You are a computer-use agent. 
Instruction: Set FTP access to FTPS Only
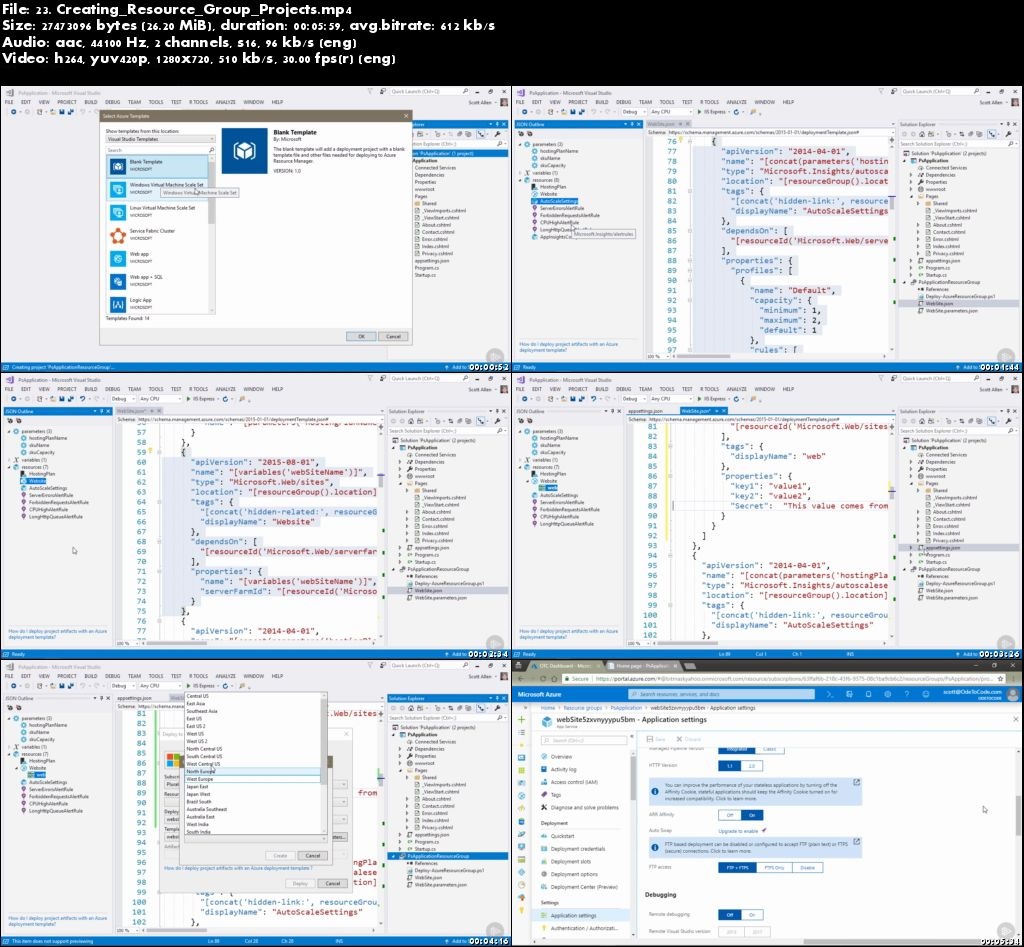pos(775,867)
